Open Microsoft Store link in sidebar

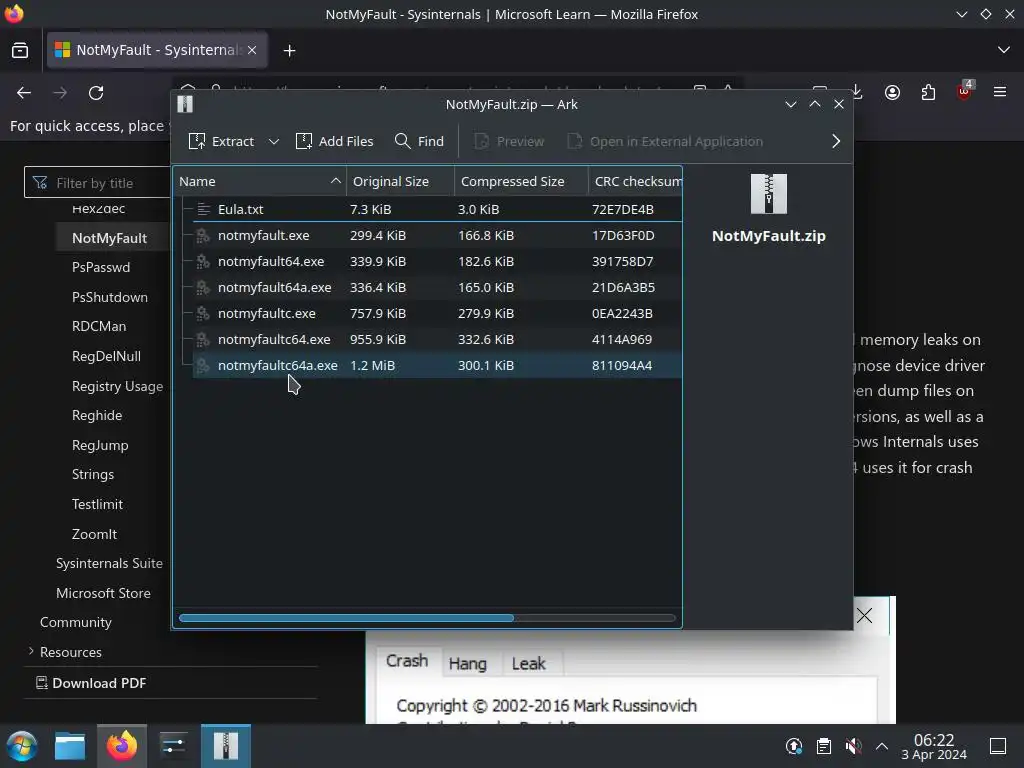tap(103, 593)
